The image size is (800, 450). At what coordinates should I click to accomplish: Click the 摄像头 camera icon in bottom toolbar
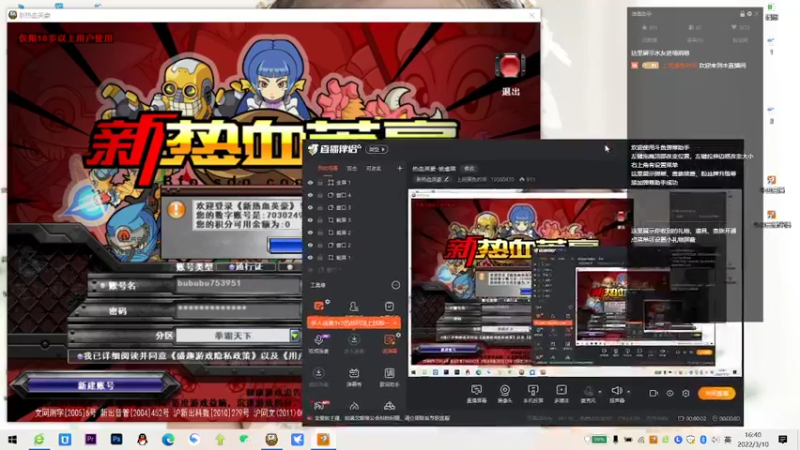coord(505,391)
